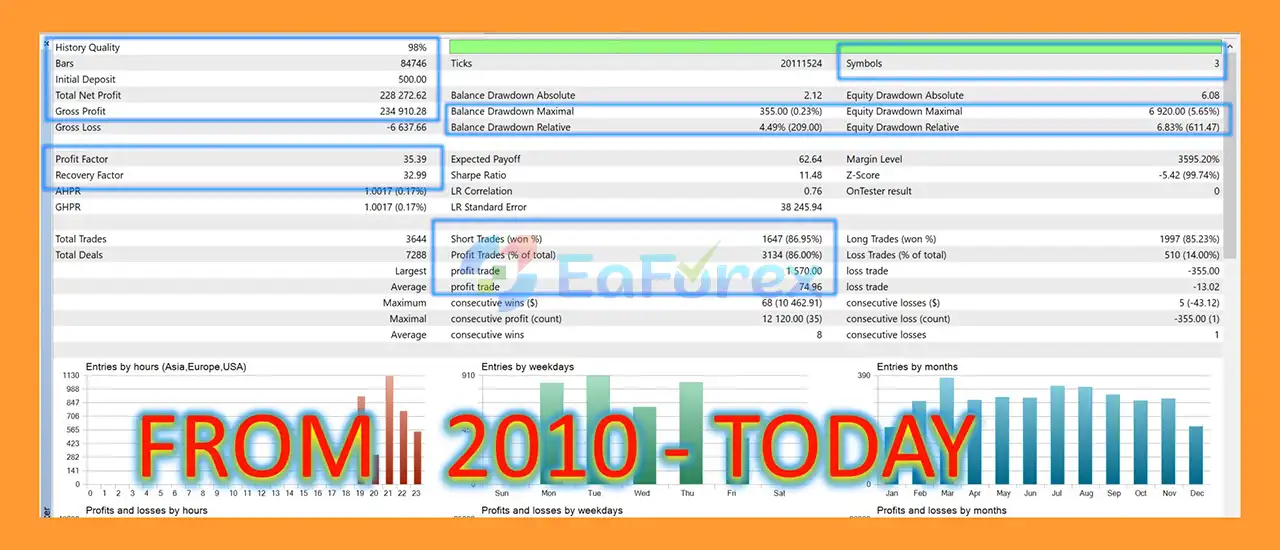Image resolution: width=1280 pixels, height=550 pixels.
Task: Select the Profit Factor value 35.39
Action: pos(410,159)
